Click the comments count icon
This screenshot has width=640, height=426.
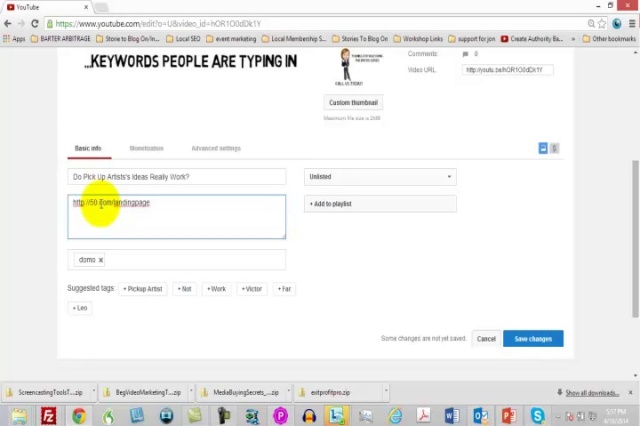tap(465, 54)
